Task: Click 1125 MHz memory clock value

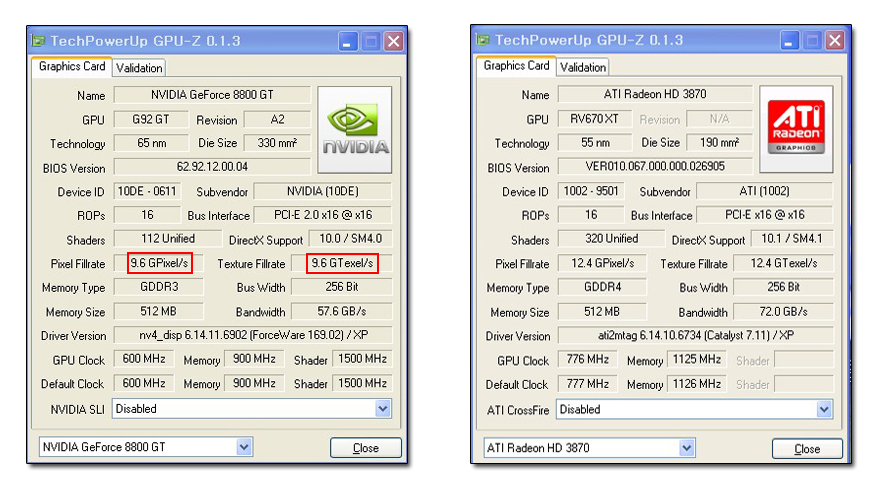Action: pyautogui.click(x=697, y=359)
